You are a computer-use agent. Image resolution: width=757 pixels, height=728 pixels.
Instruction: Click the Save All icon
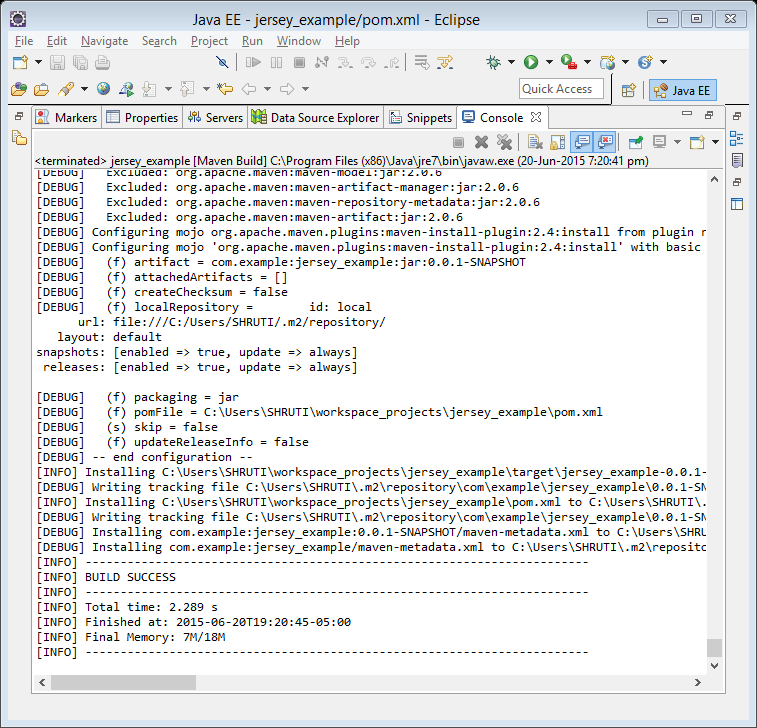coord(80,62)
